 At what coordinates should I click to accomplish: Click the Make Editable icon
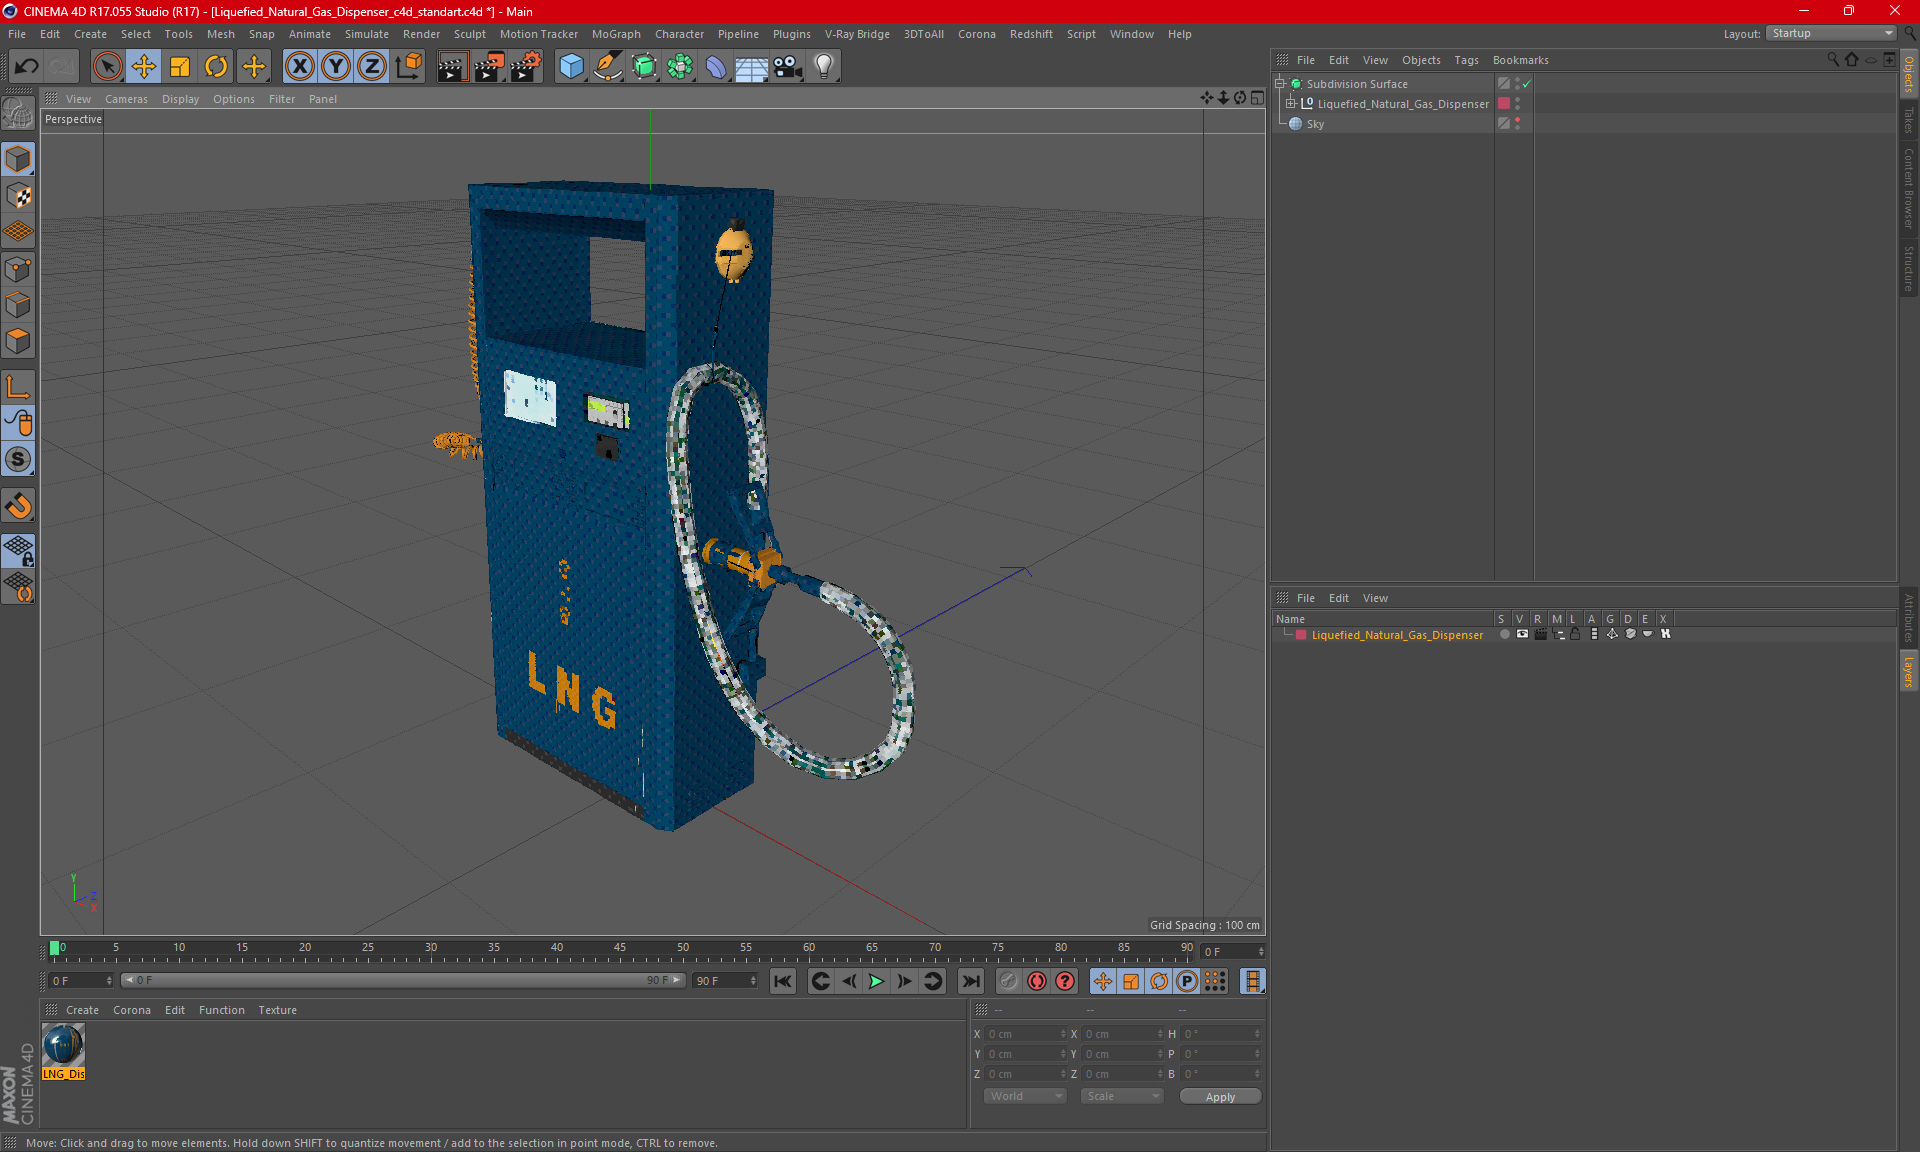18,115
